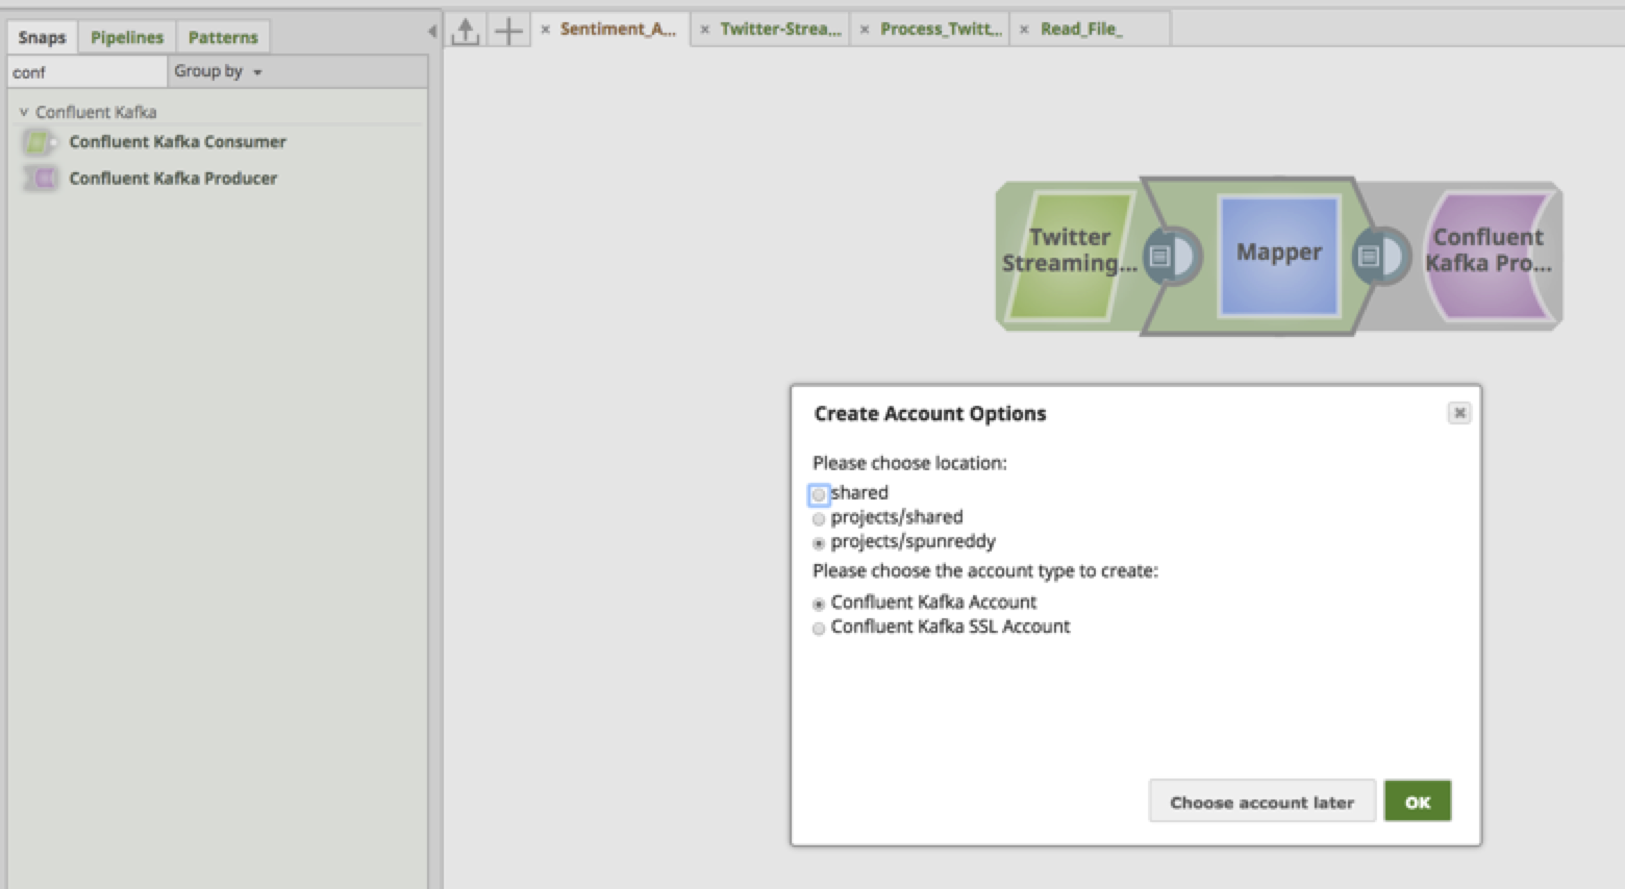The width and height of the screenshot is (1625, 889).
Task: Choose Confluent Kafka Account radio button
Action: click(819, 604)
